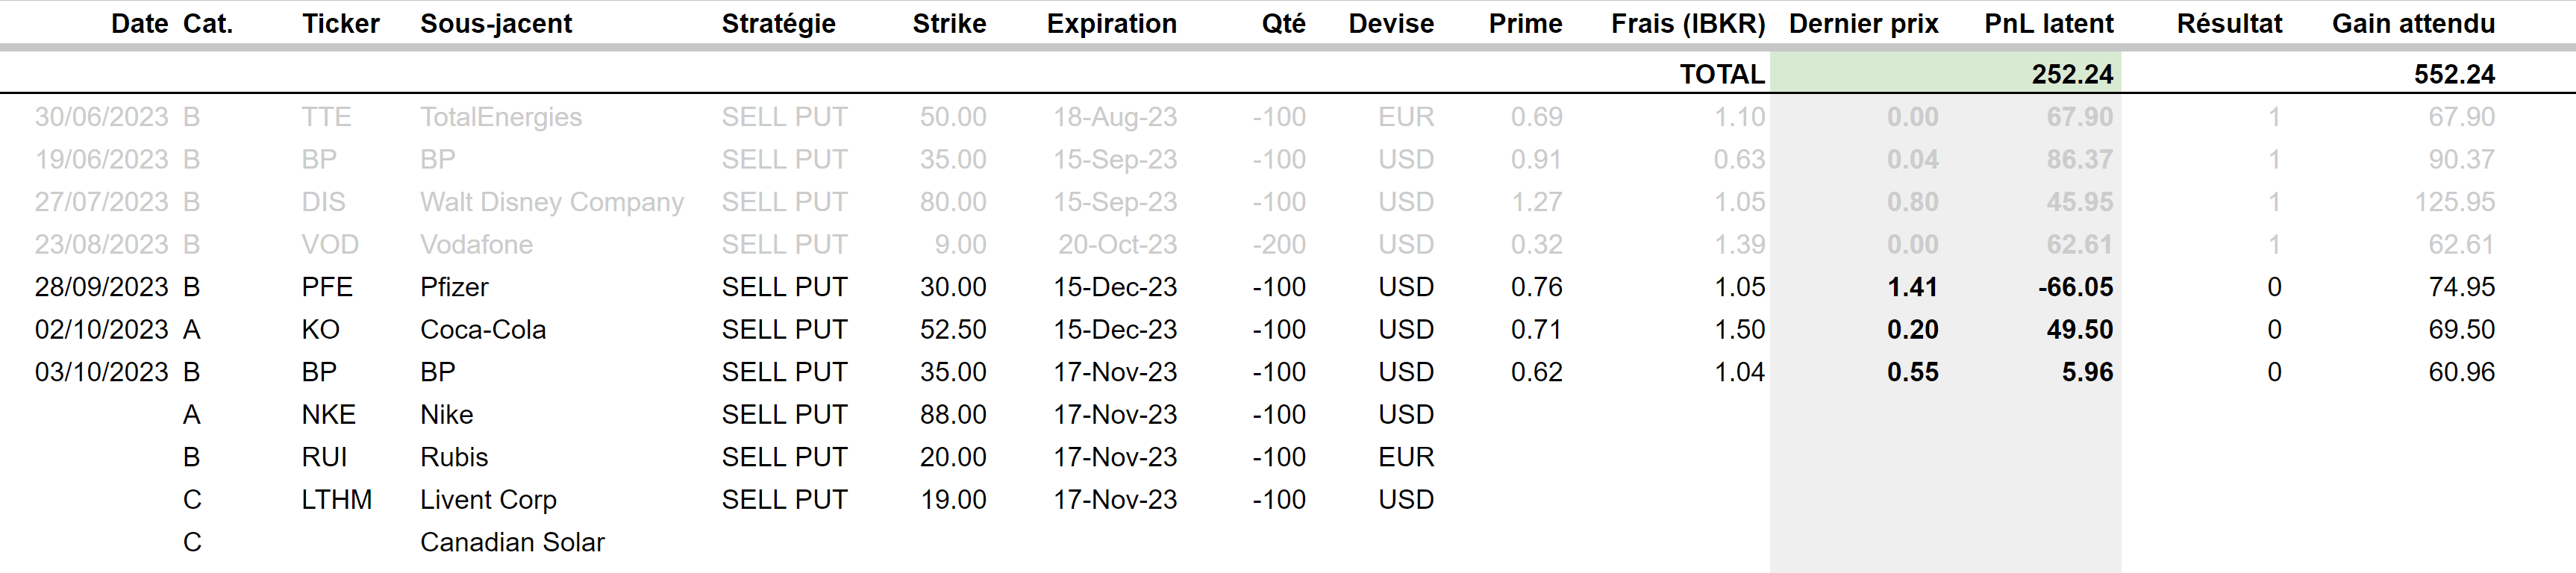Click the BP last price 0.55
This screenshot has height=573, width=2576.
click(1912, 372)
